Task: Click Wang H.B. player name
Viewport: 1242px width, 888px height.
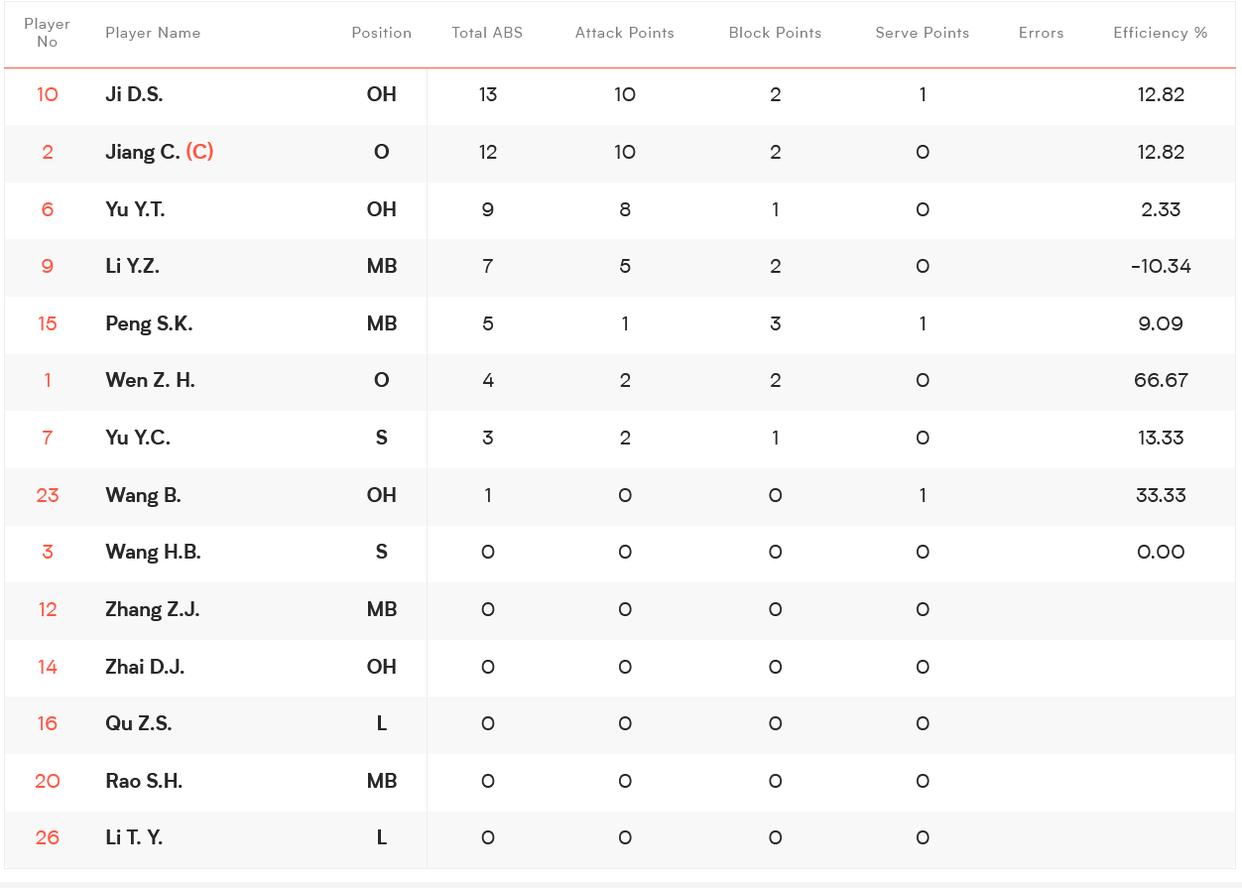Action: [153, 552]
